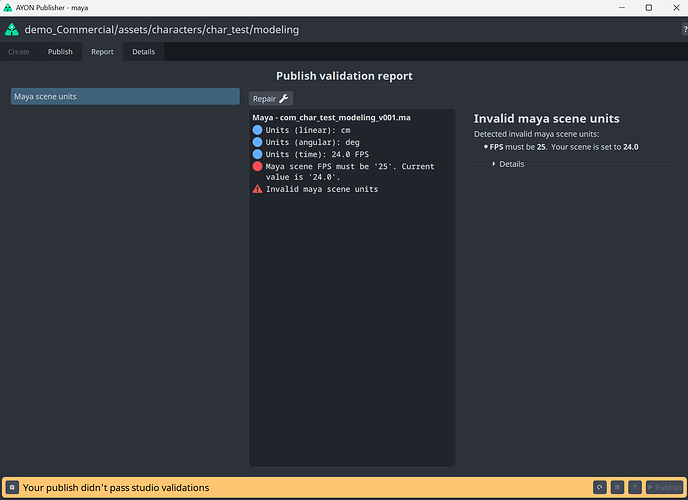Click the Publish button
This screenshot has width=688, height=500.
point(664,487)
